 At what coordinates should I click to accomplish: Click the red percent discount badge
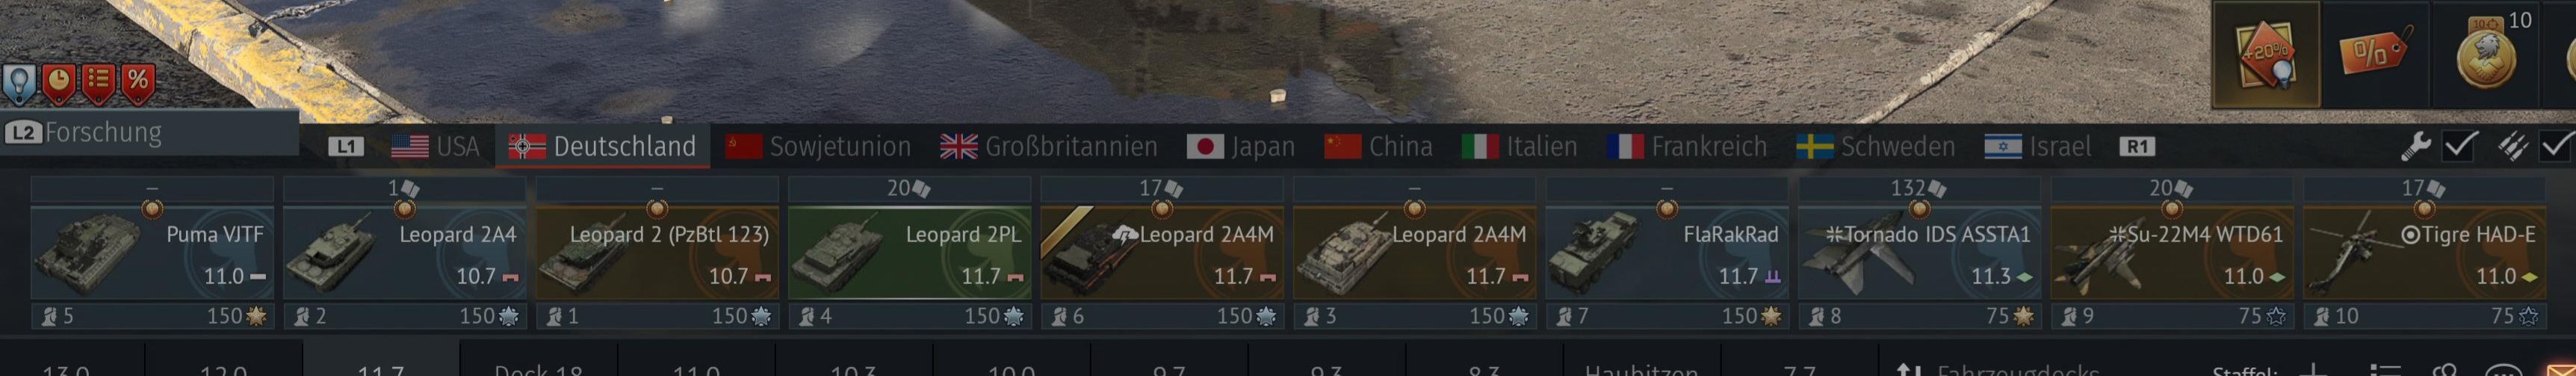(x=138, y=83)
